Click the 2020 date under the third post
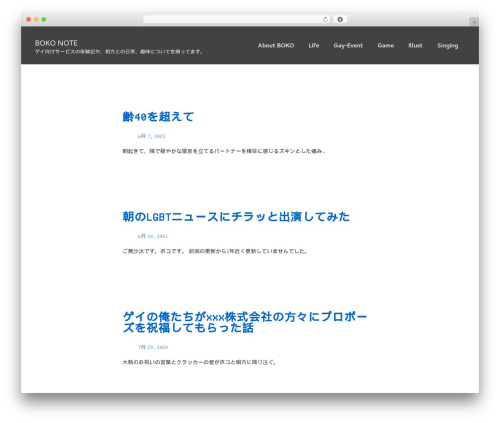Viewport: 500px width, 423px height. (x=153, y=347)
